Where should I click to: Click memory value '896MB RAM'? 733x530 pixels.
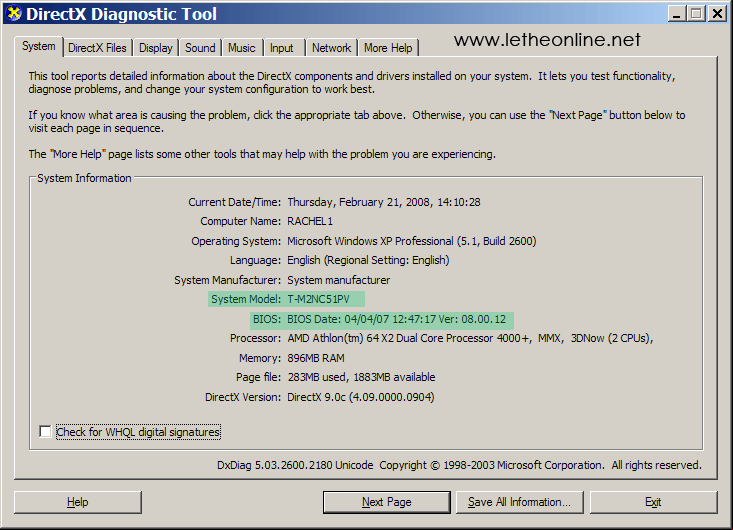(316, 358)
